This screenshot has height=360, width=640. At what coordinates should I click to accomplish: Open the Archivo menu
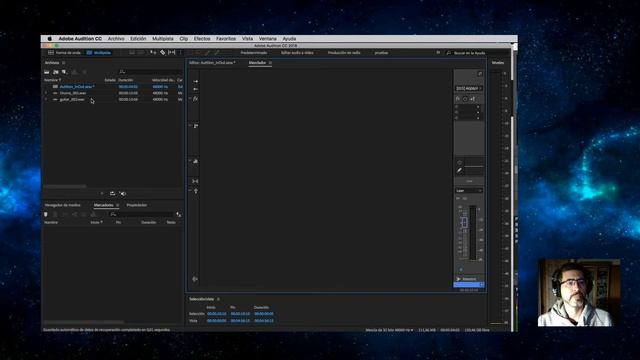(x=116, y=39)
